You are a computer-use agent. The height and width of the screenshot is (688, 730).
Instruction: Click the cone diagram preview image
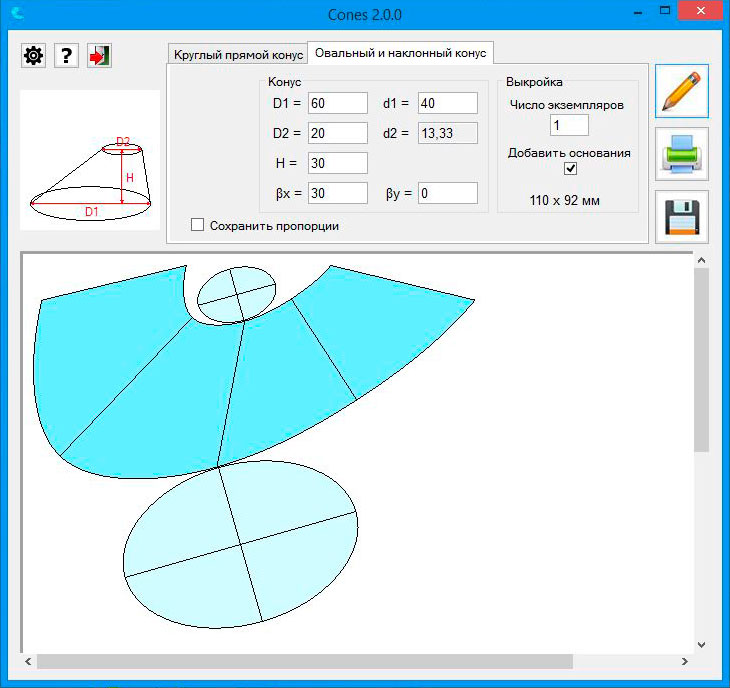pyautogui.click(x=90, y=160)
